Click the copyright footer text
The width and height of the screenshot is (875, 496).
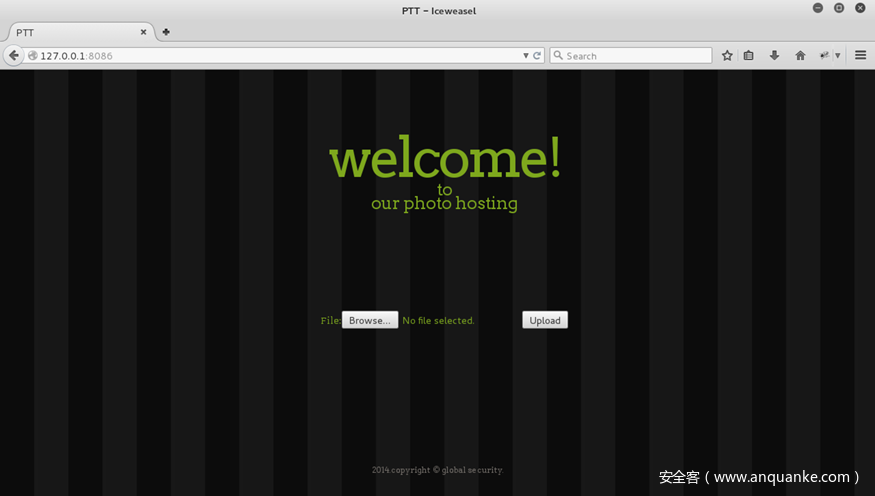coord(438,470)
